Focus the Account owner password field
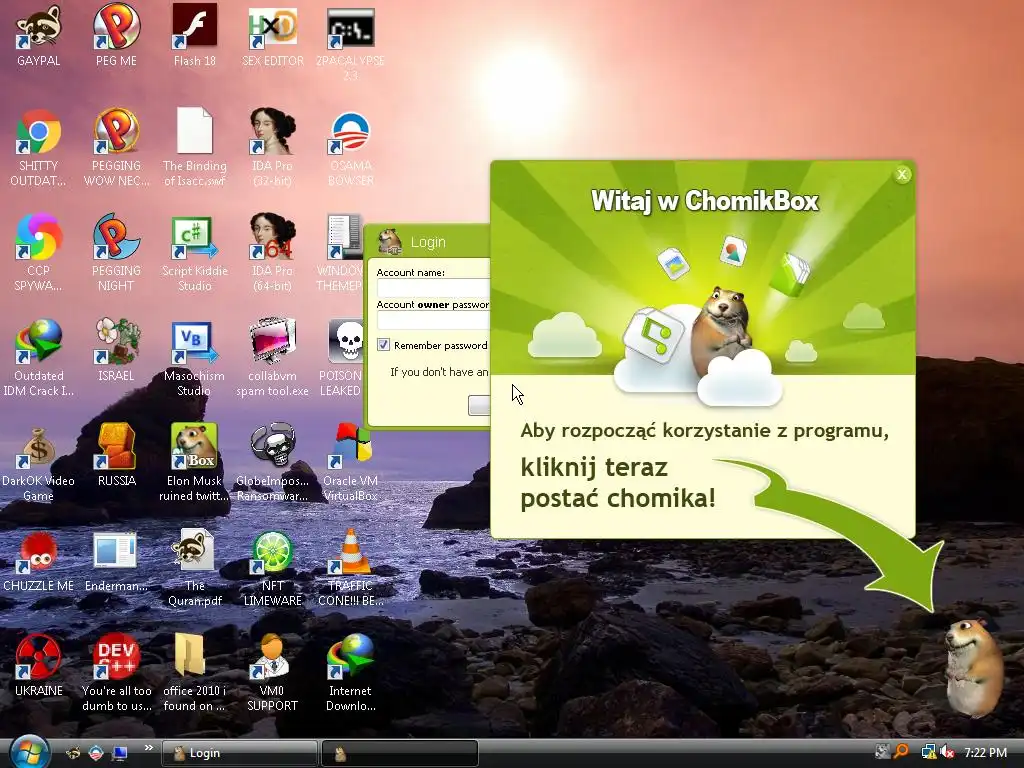Screen dimensions: 1024x768 (433, 320)
